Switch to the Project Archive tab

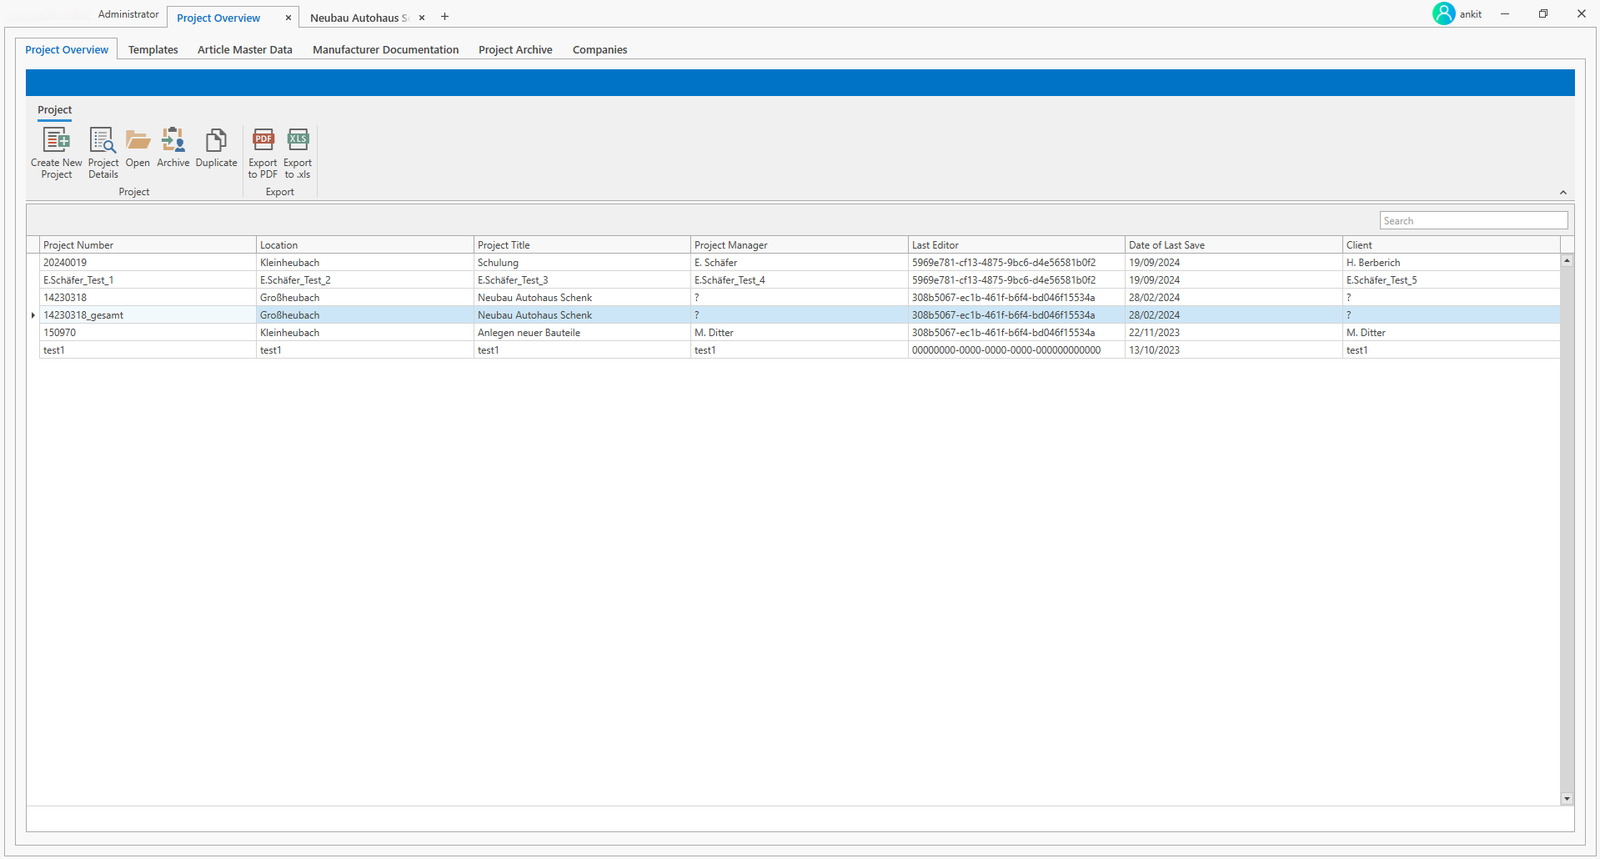tap(515, 50)
